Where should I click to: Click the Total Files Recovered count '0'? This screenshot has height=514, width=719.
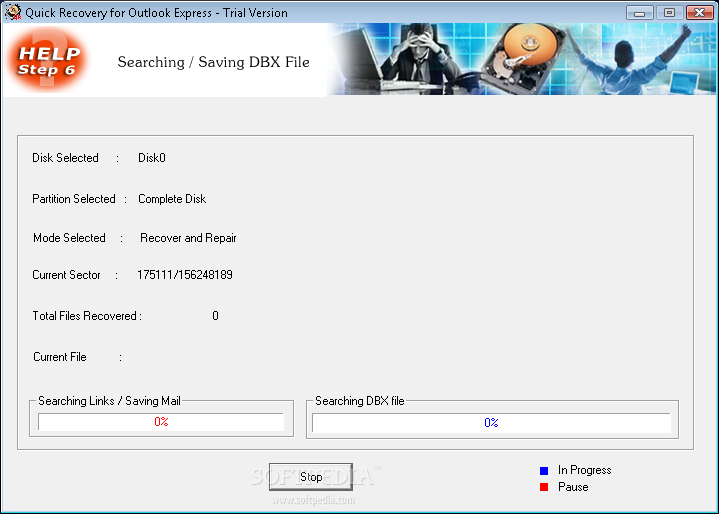point(216,316)
